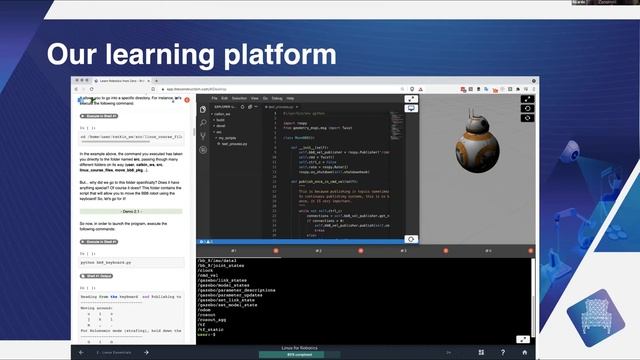Switch to shell tab #4

tap(488, 251)
